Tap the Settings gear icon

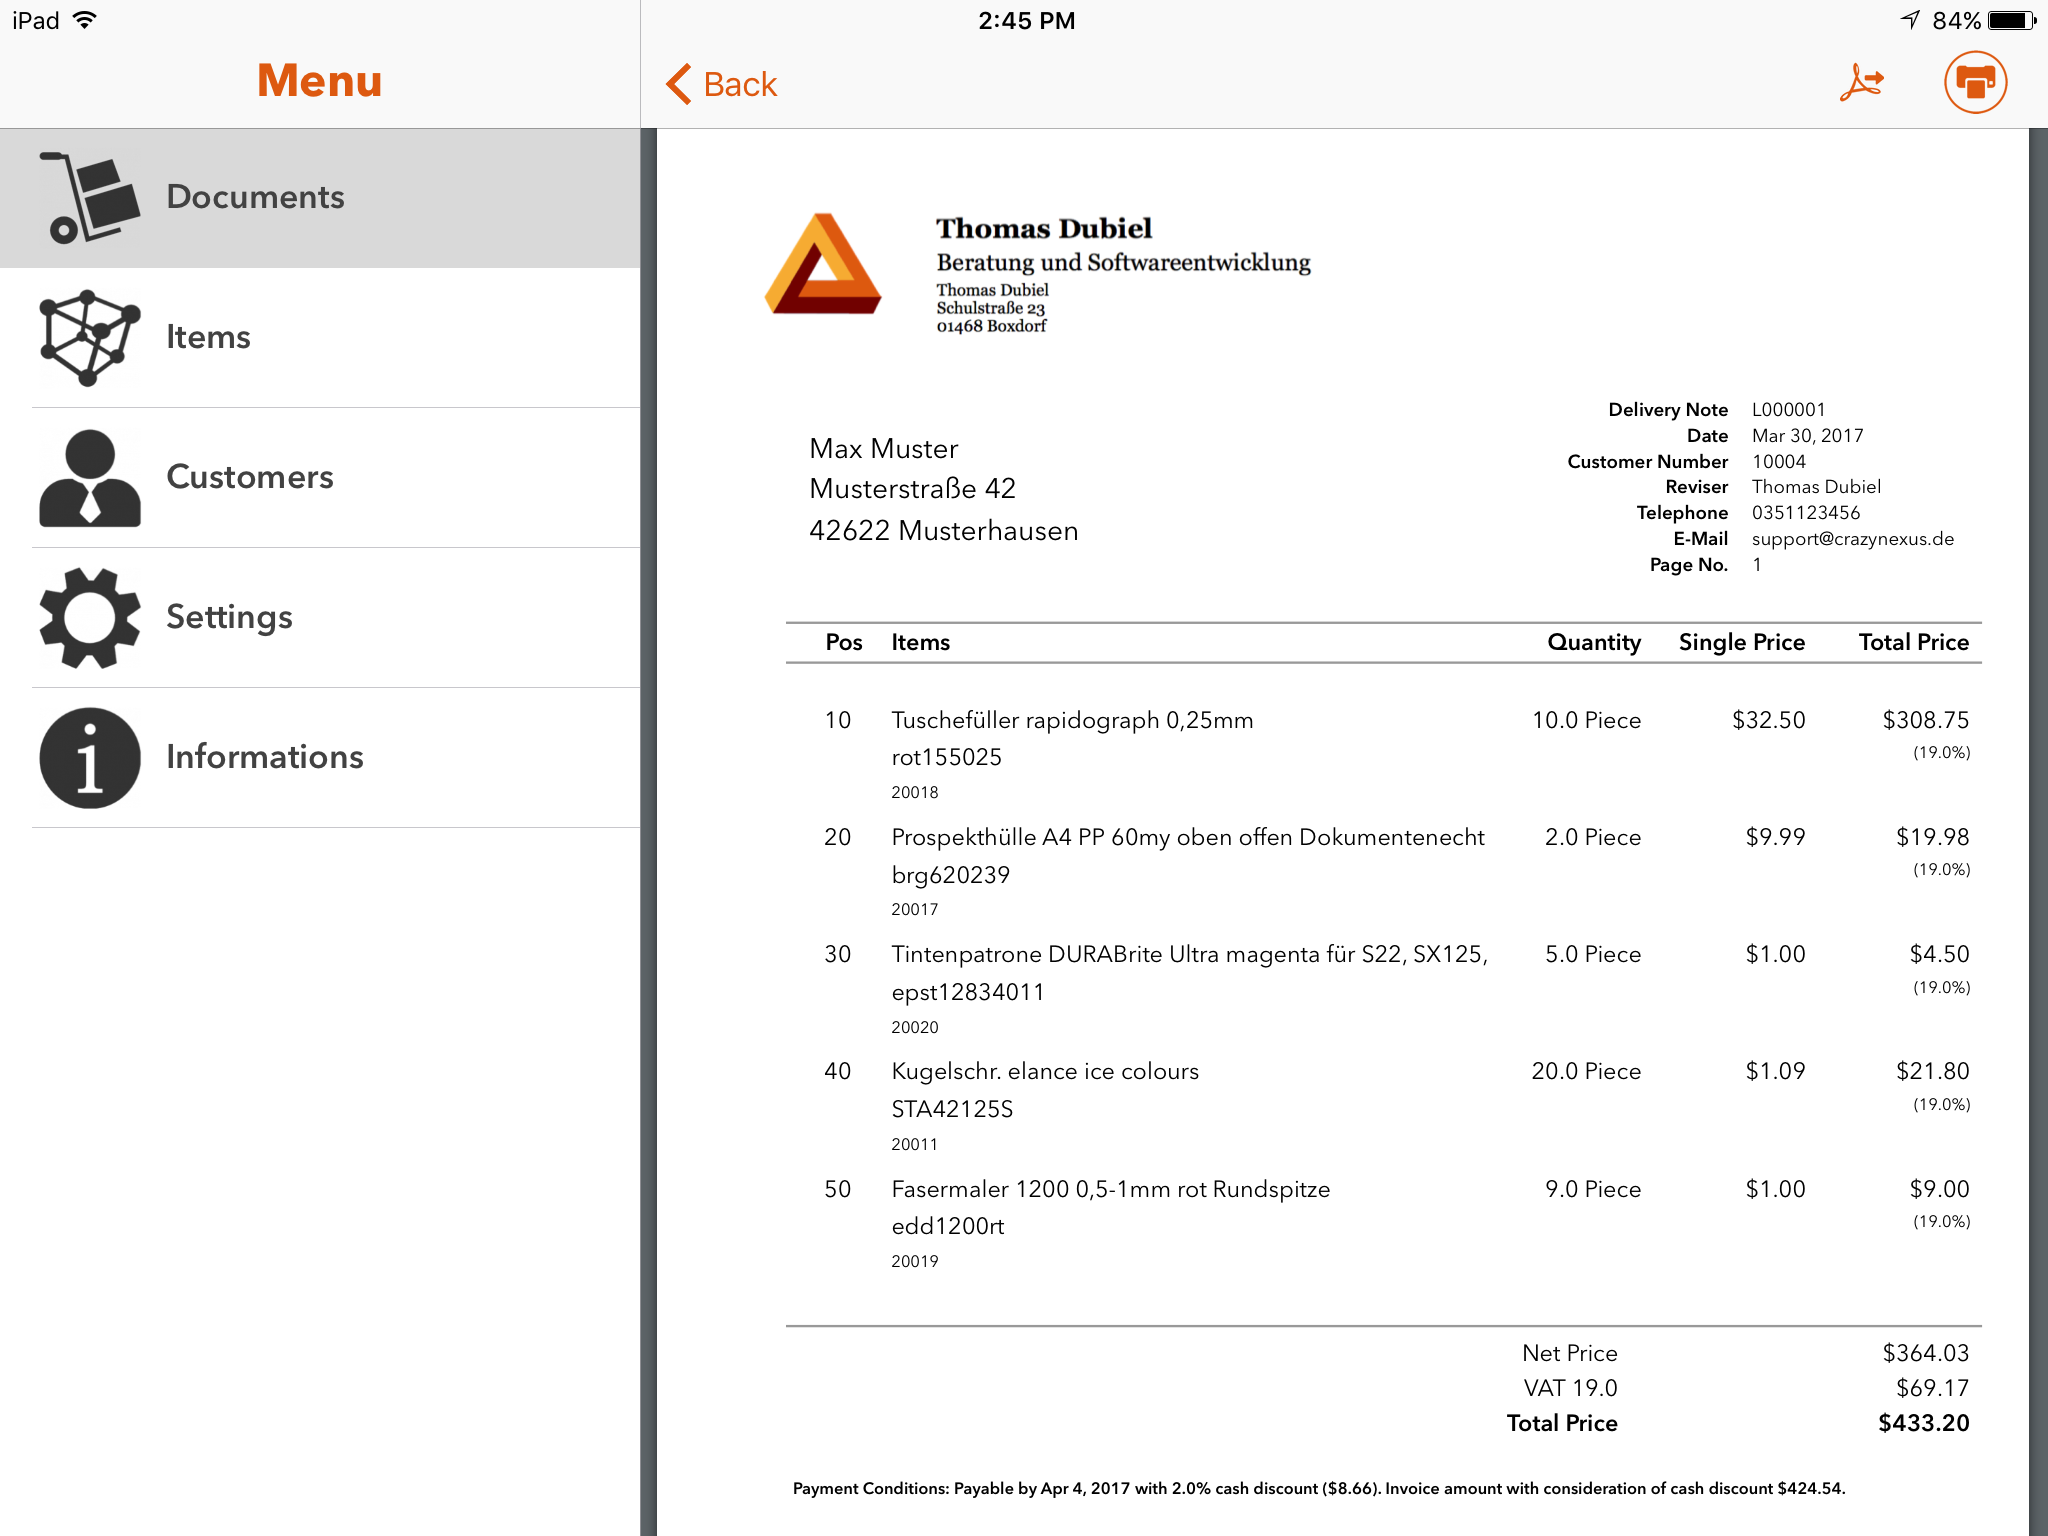click(x=90, y=617)
